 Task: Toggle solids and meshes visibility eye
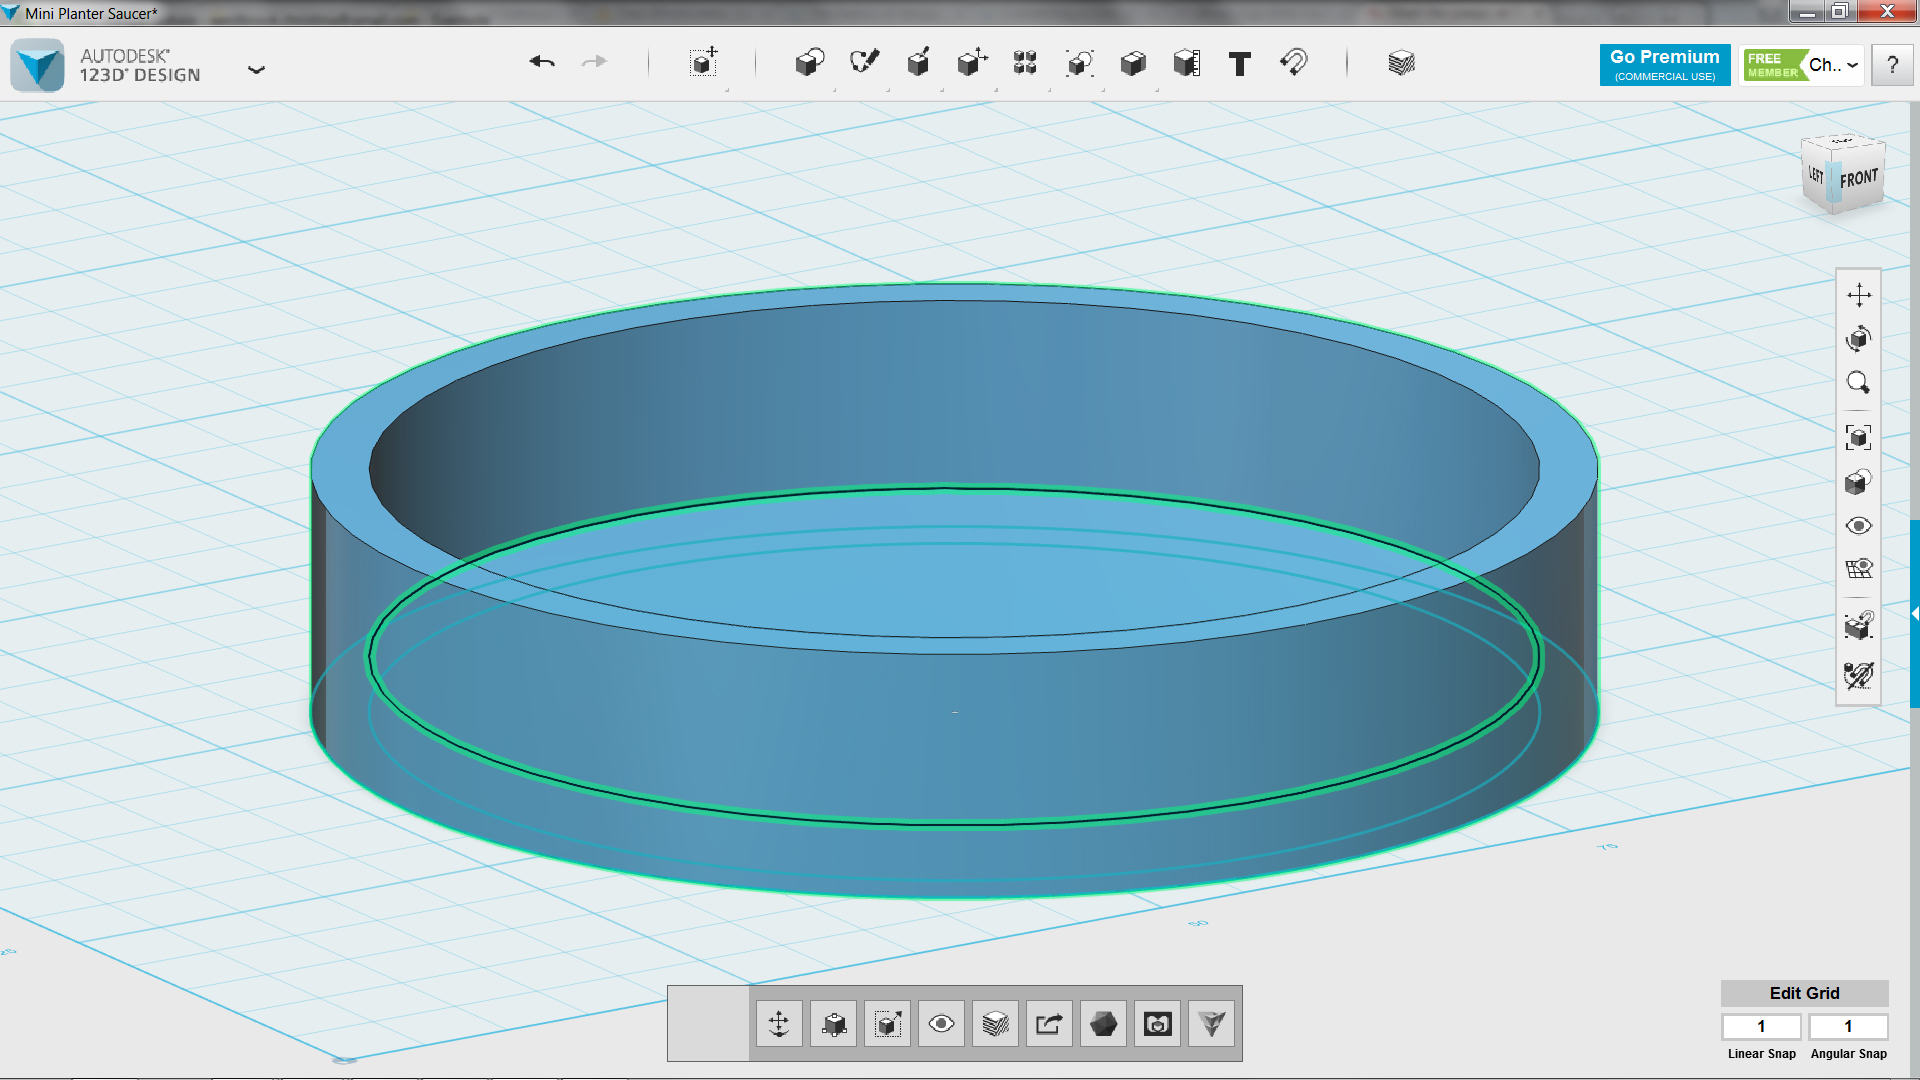click(1859, 526)
